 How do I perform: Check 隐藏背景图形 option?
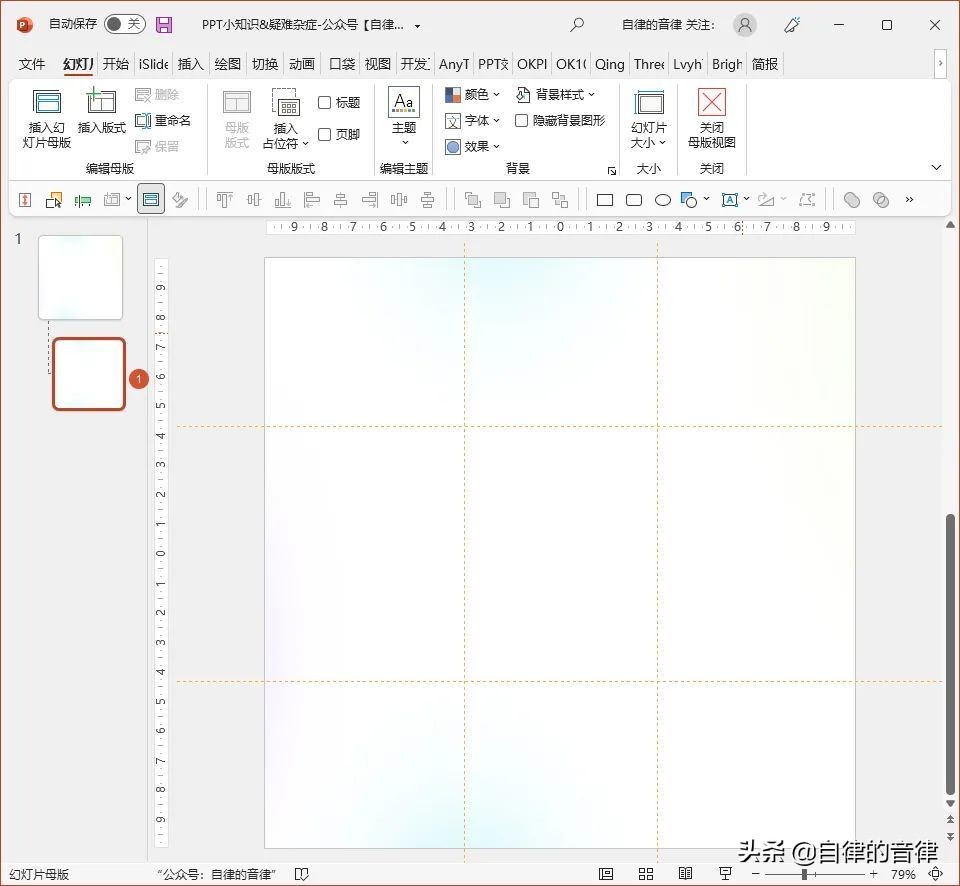click(x=522, y=120)
